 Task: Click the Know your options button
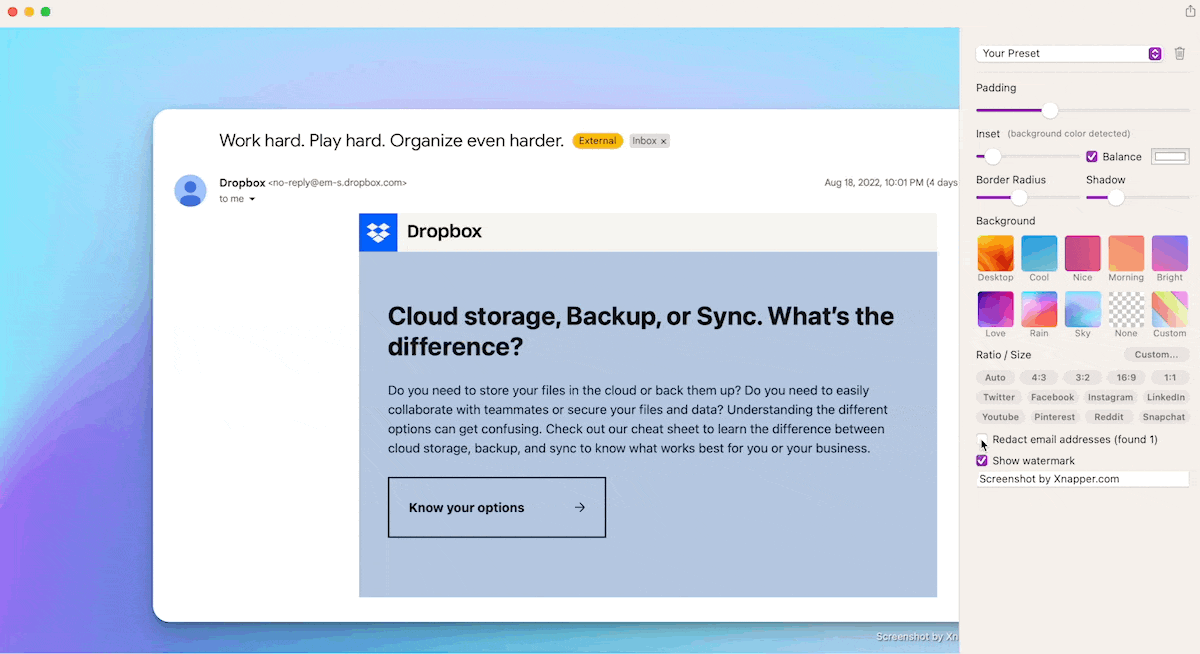pyautogui.click(x=497, y=507)
